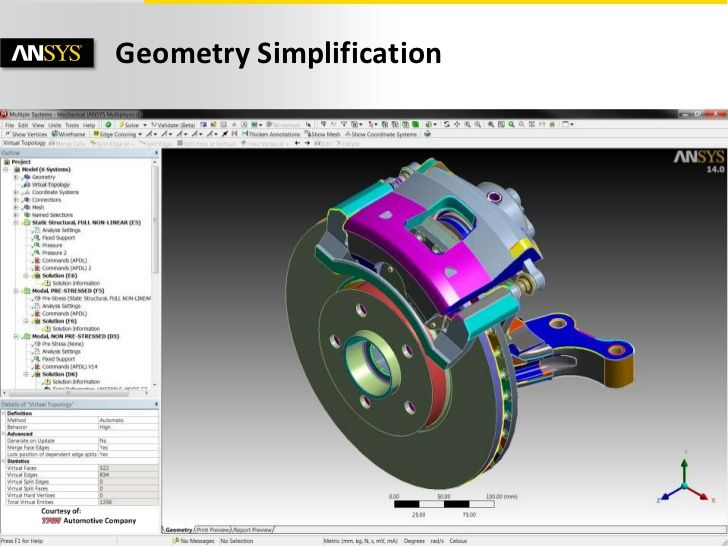Select Modal, PRE-STRESSED (F5) node

[68, 291]
